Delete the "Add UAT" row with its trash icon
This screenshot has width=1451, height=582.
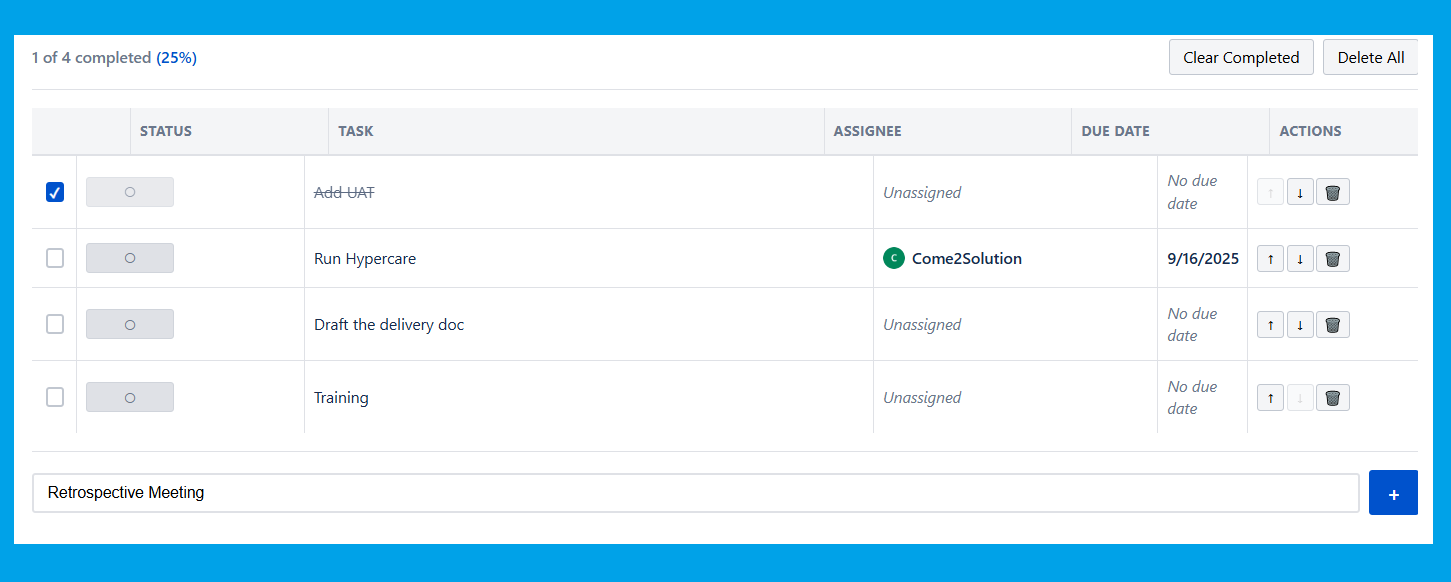[1333, 191]
